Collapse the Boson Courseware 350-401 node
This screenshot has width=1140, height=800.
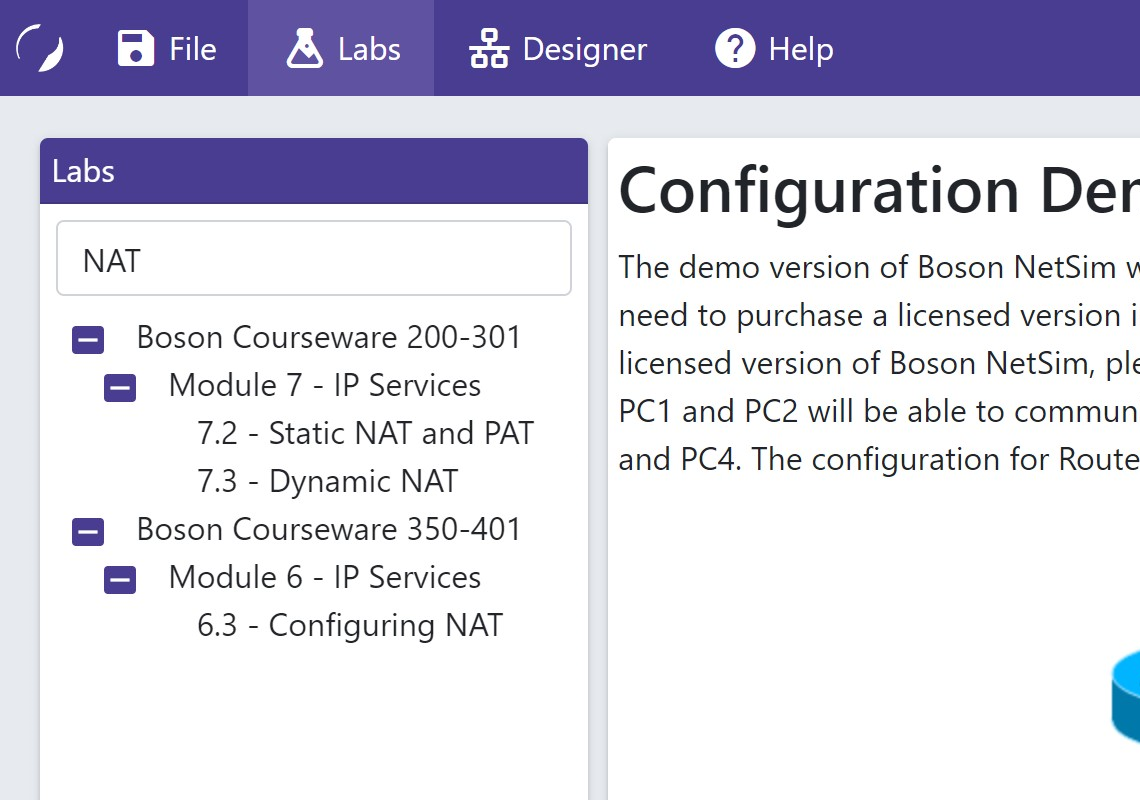(x=88, y=533)
